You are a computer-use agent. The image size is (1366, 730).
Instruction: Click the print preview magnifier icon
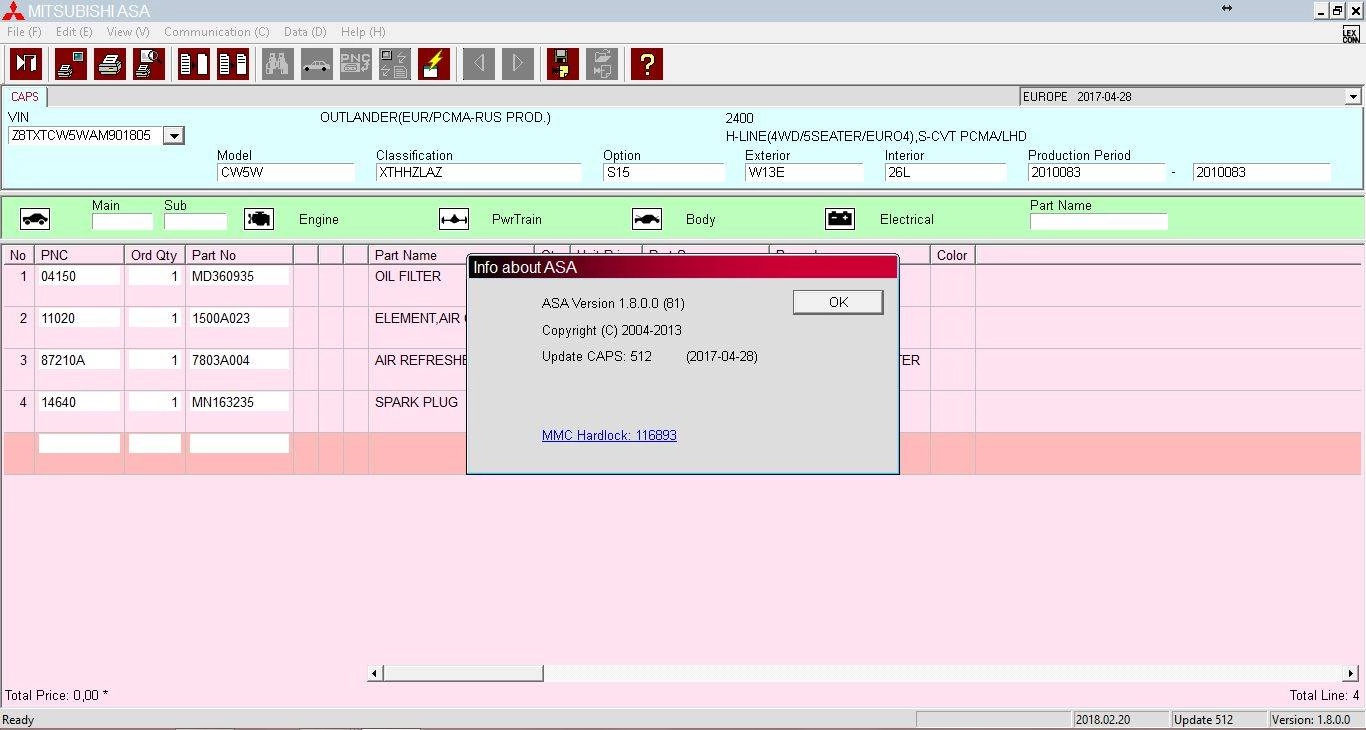[x=149, y=64]
